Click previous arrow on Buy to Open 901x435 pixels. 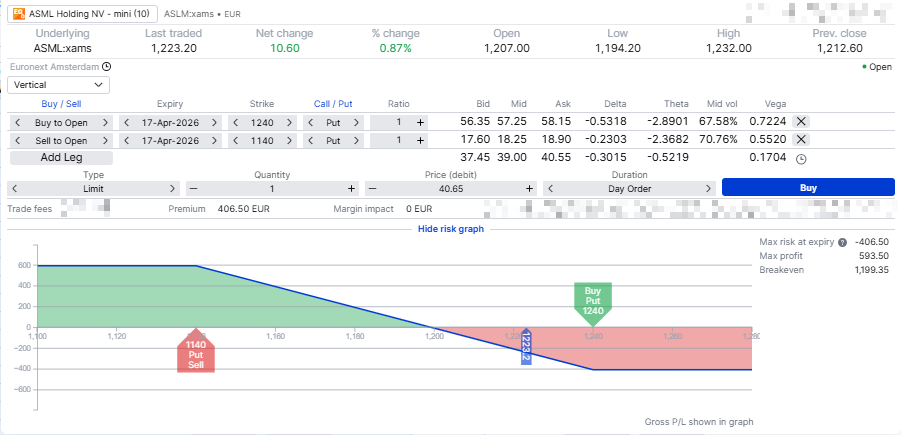click(18, 122)
